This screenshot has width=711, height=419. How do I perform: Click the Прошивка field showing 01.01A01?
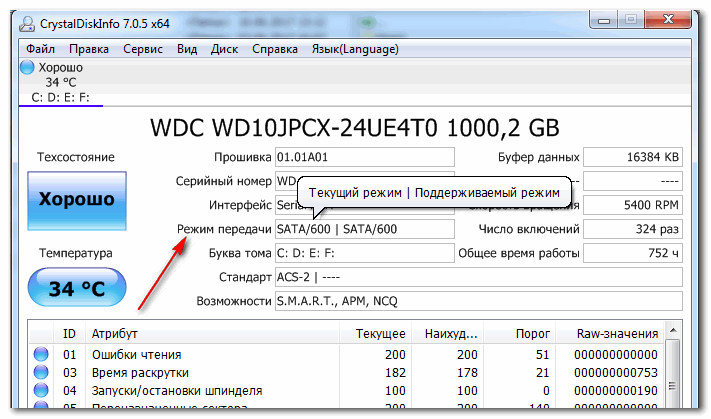click(365, 157)
